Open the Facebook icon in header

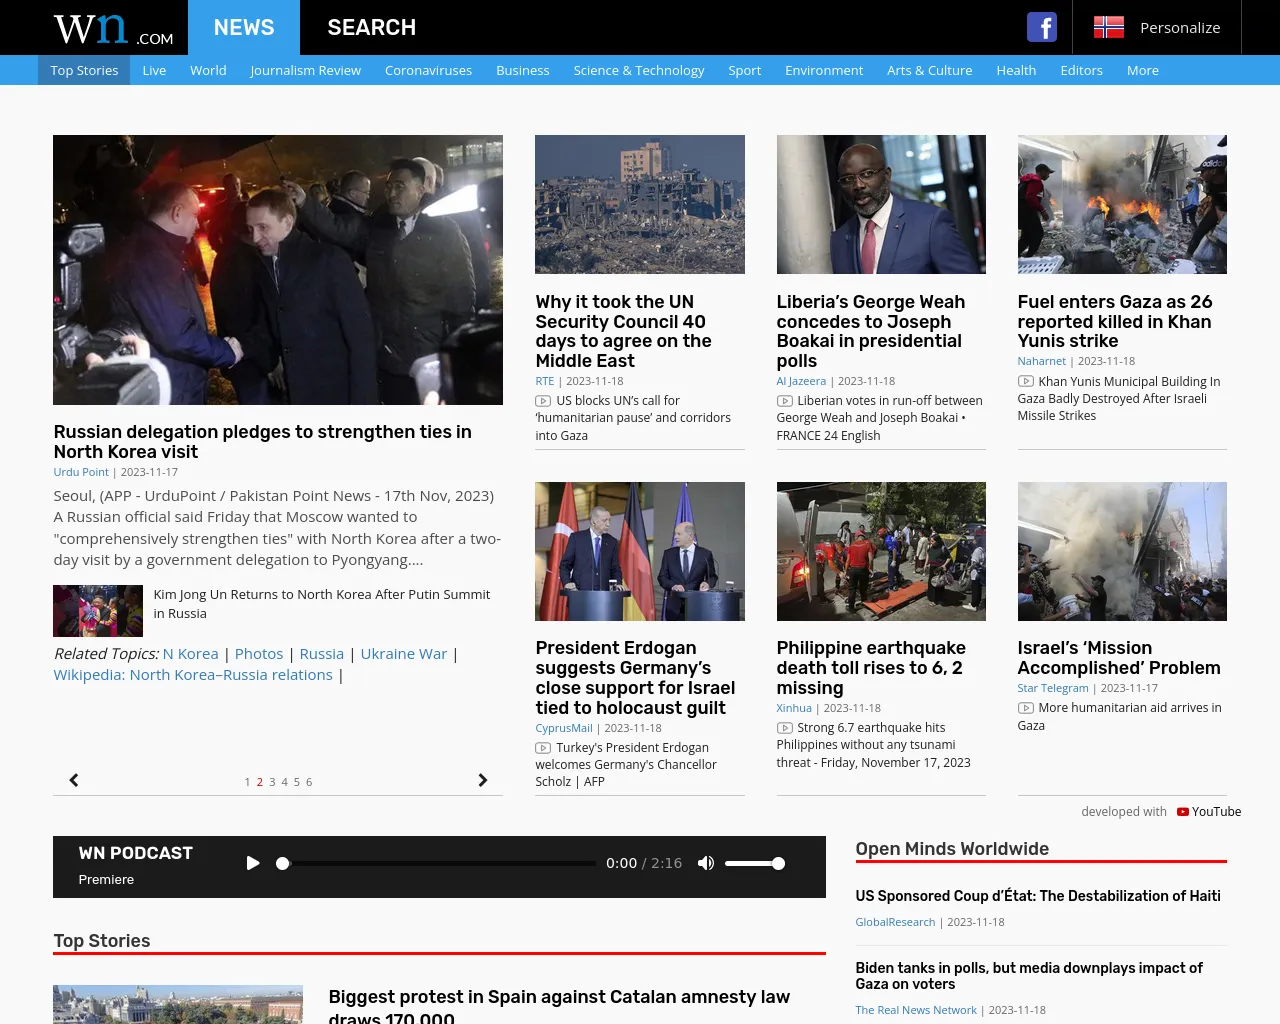(1041, 27)
